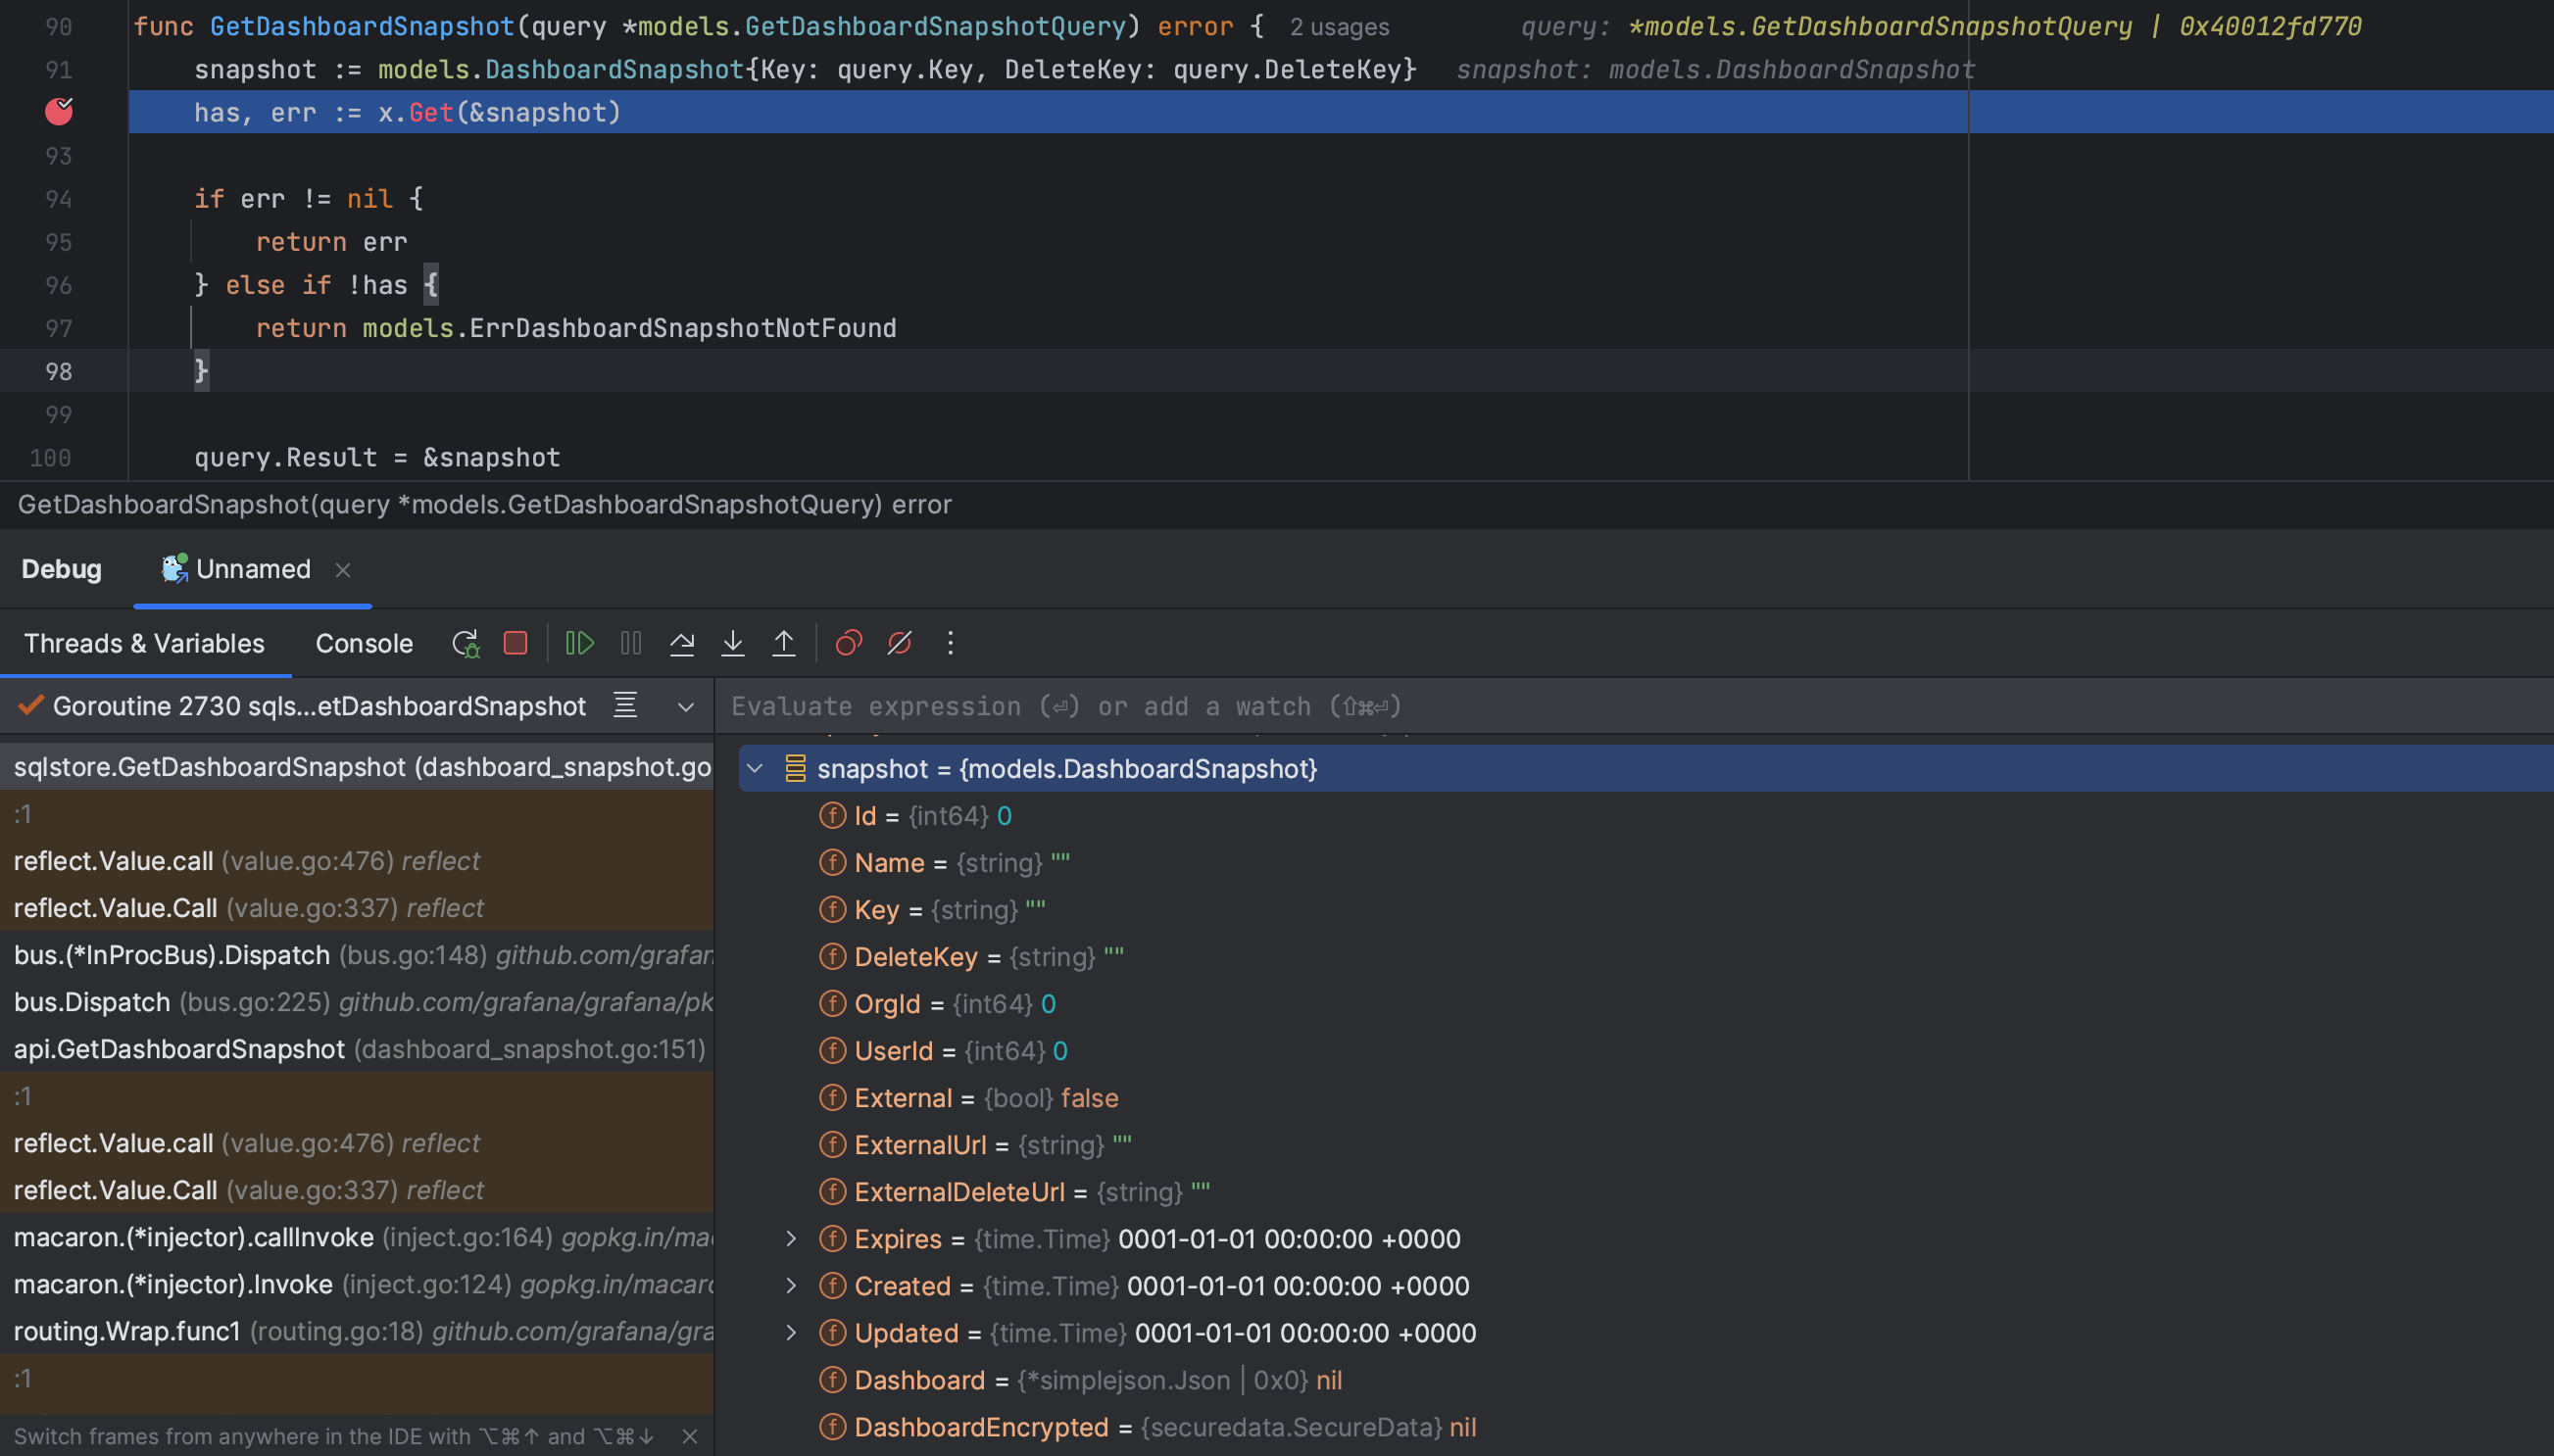This screenshot has width=2554, height=1456.
Task: Switch to the Console tab
Action: pos(363,643)
